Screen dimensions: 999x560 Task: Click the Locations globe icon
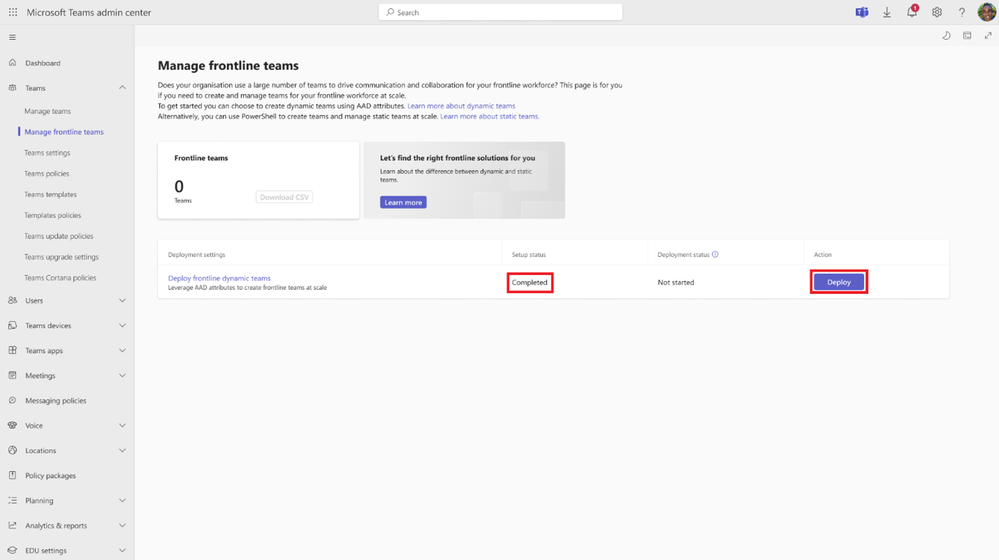12,450
